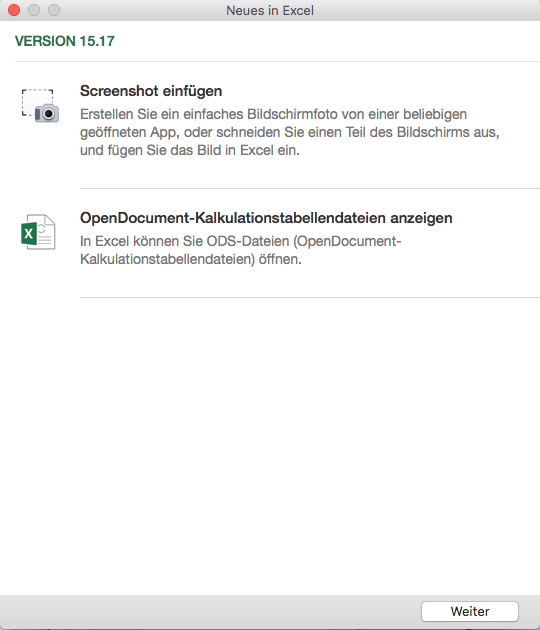The height and width of the screenshot is (630, 540).
Task: Click the grayed-out zoom window button
Action: click(x=54, y=10)
